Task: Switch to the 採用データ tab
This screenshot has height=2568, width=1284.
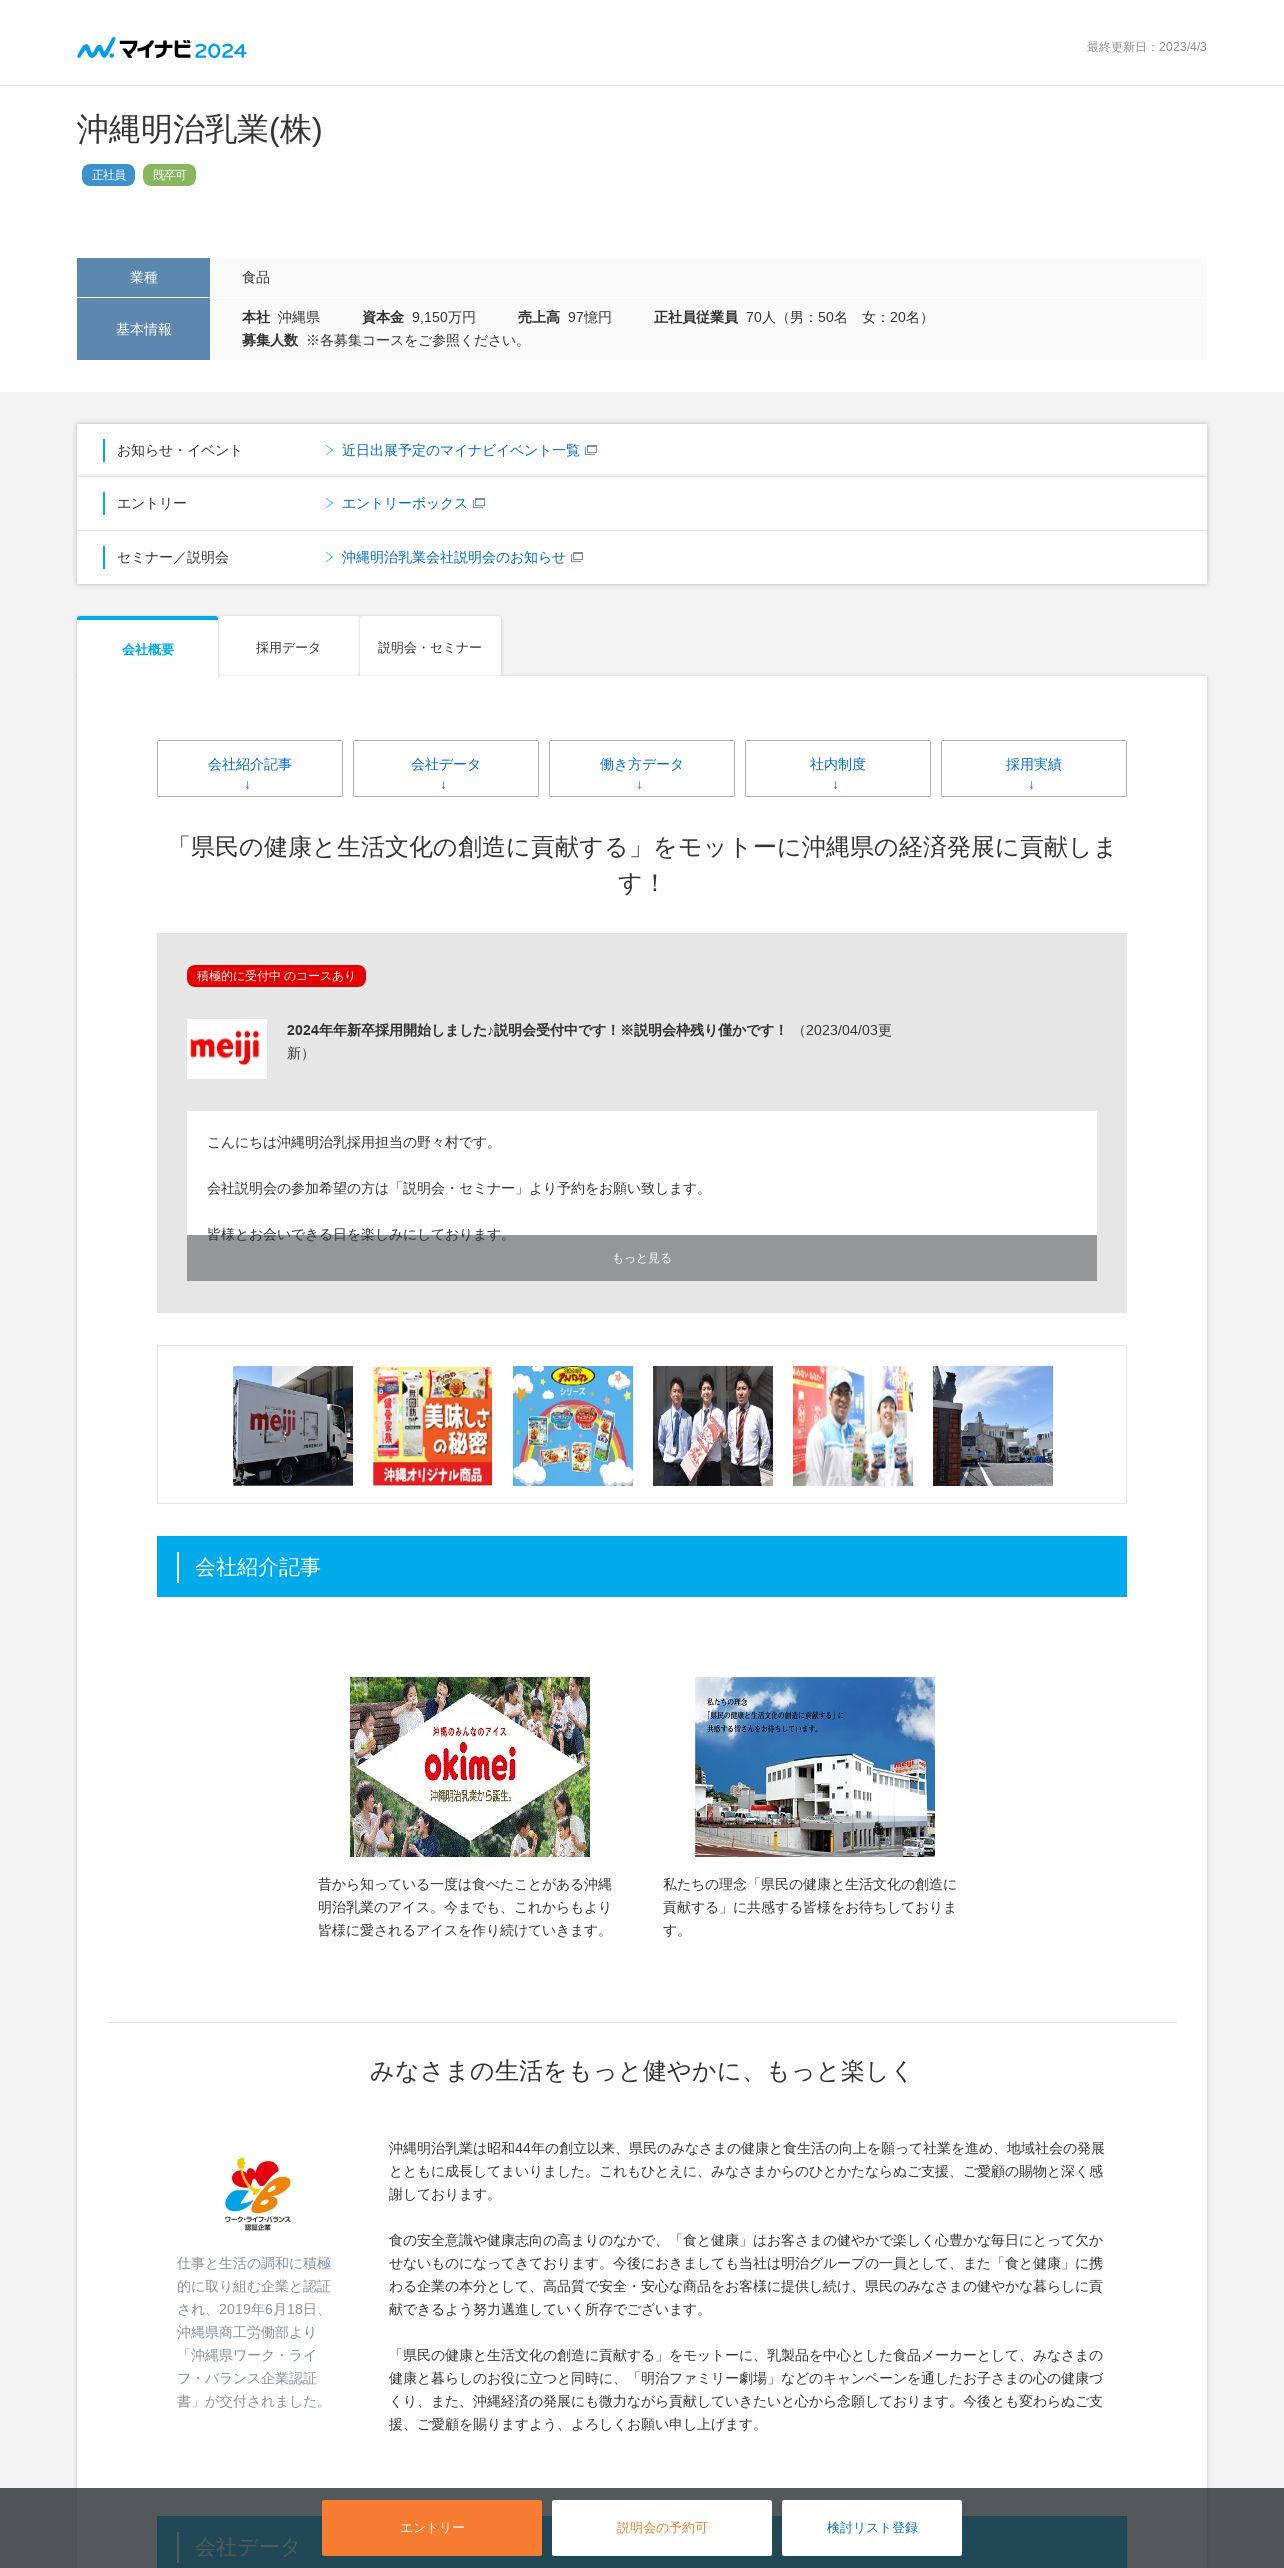Action: pyautogui.click(x=288, y=648)
